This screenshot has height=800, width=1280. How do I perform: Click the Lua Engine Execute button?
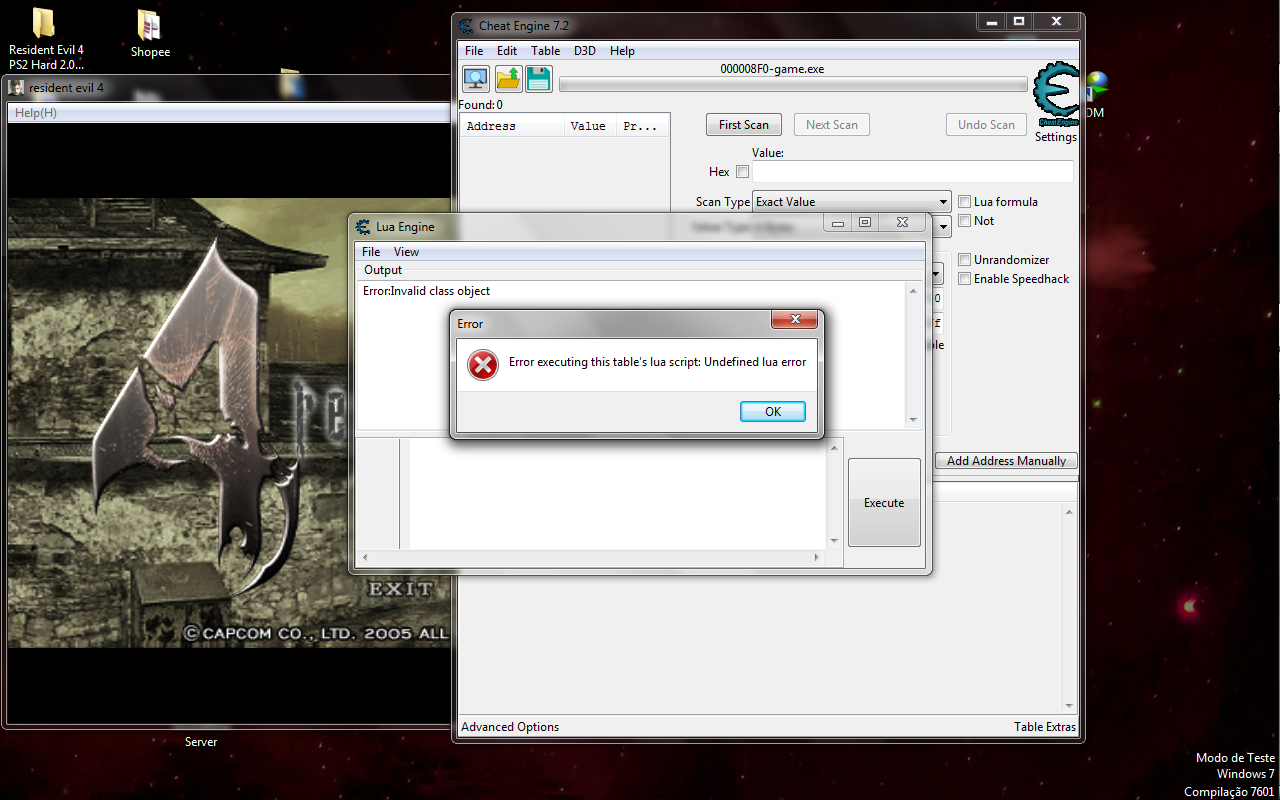click(x=884, y=503)
